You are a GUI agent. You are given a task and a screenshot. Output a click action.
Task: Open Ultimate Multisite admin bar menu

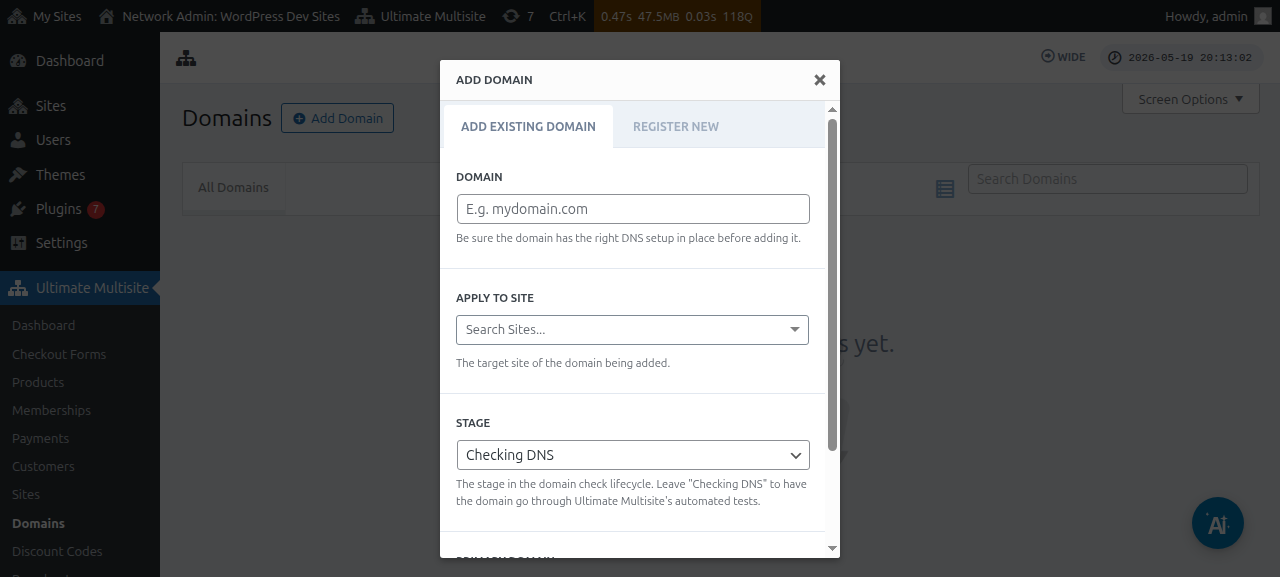point(420,16)
